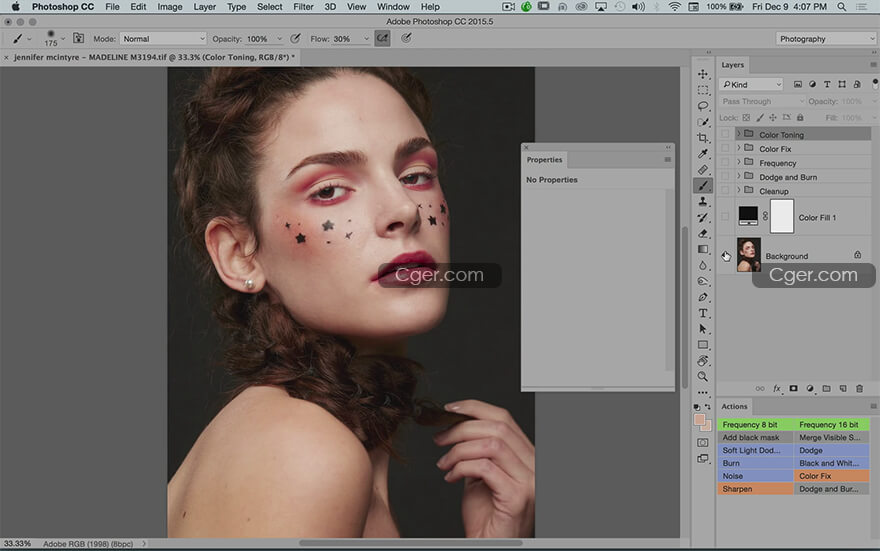Click Delete layer trash icon
Screen dimensions: 880x551
click(x=859, y=388)
